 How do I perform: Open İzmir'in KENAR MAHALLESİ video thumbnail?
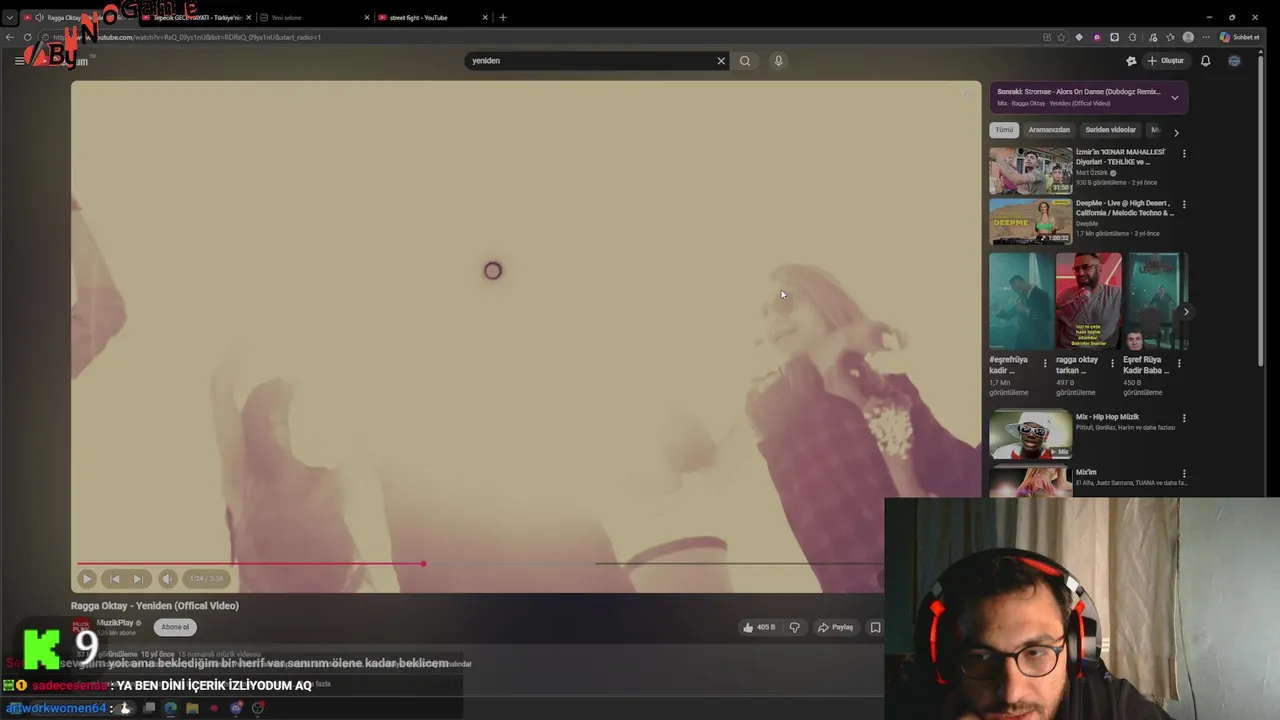point(1031,171)
